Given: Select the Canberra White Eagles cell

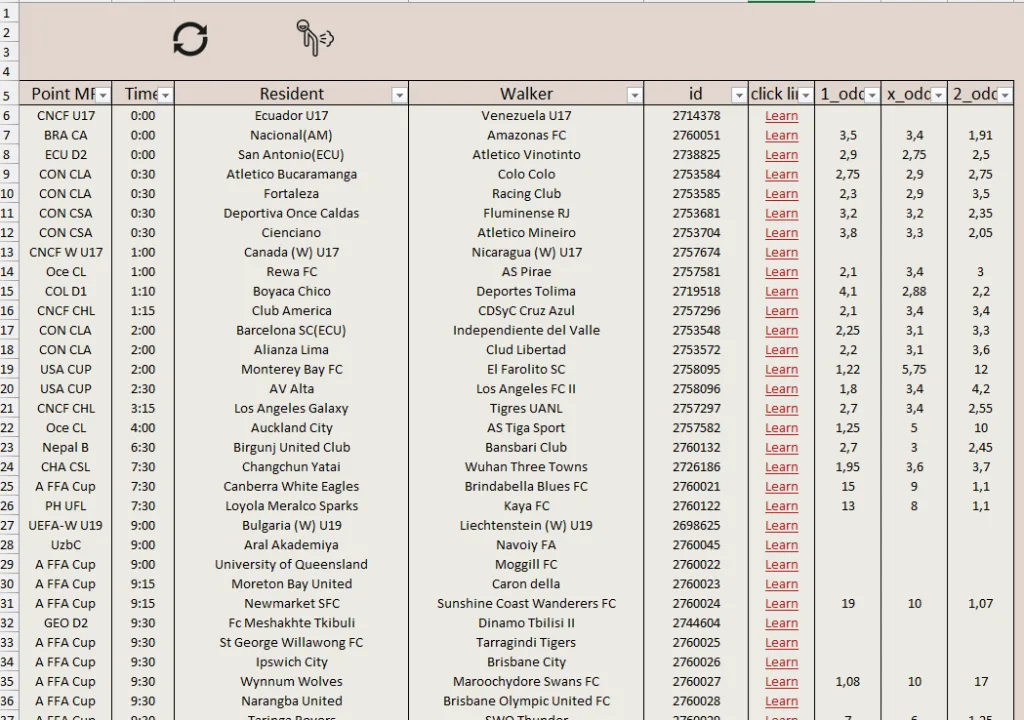Looking at the screenshot, I should 291,487.
